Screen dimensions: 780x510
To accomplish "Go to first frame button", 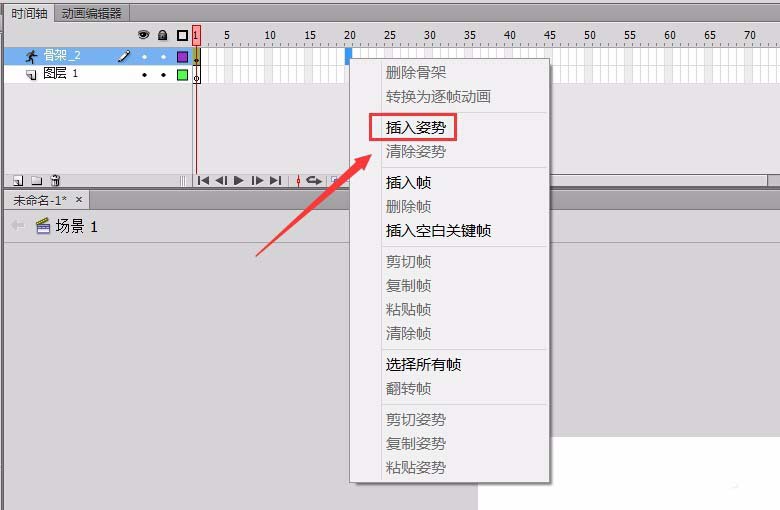I will point(203,181).
